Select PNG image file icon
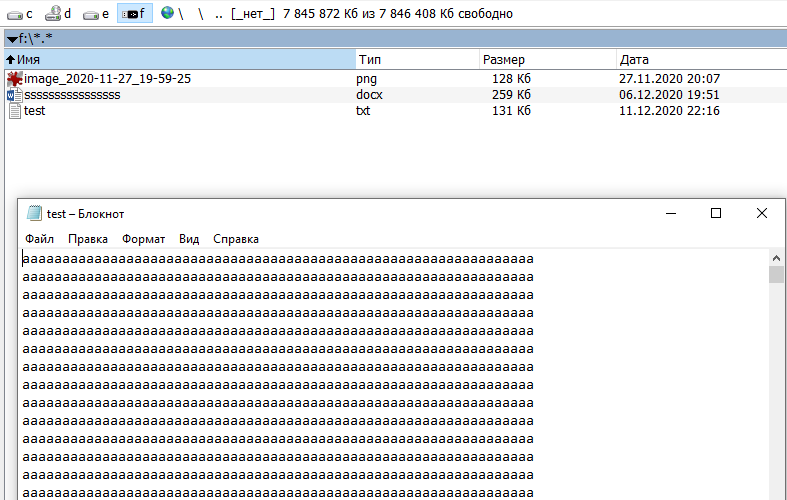Viewport: 787px width, 500px height. pos(15,79)
